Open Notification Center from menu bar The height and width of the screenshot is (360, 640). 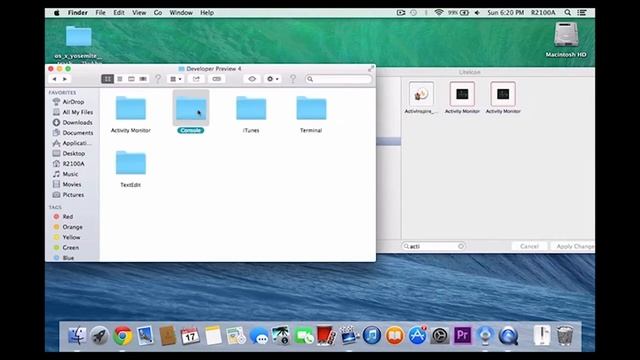pos(582,13)
